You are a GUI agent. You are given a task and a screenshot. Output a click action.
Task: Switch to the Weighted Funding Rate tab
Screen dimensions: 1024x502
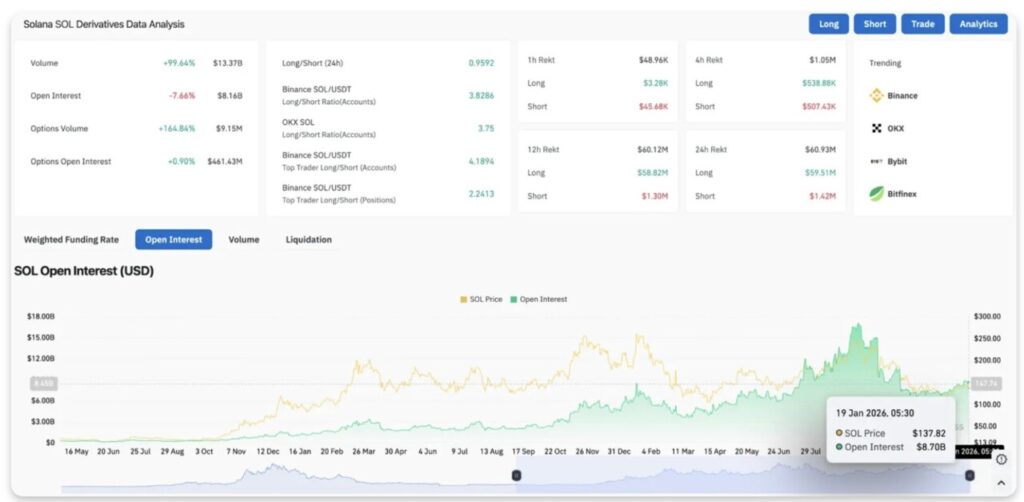(71, 240)
